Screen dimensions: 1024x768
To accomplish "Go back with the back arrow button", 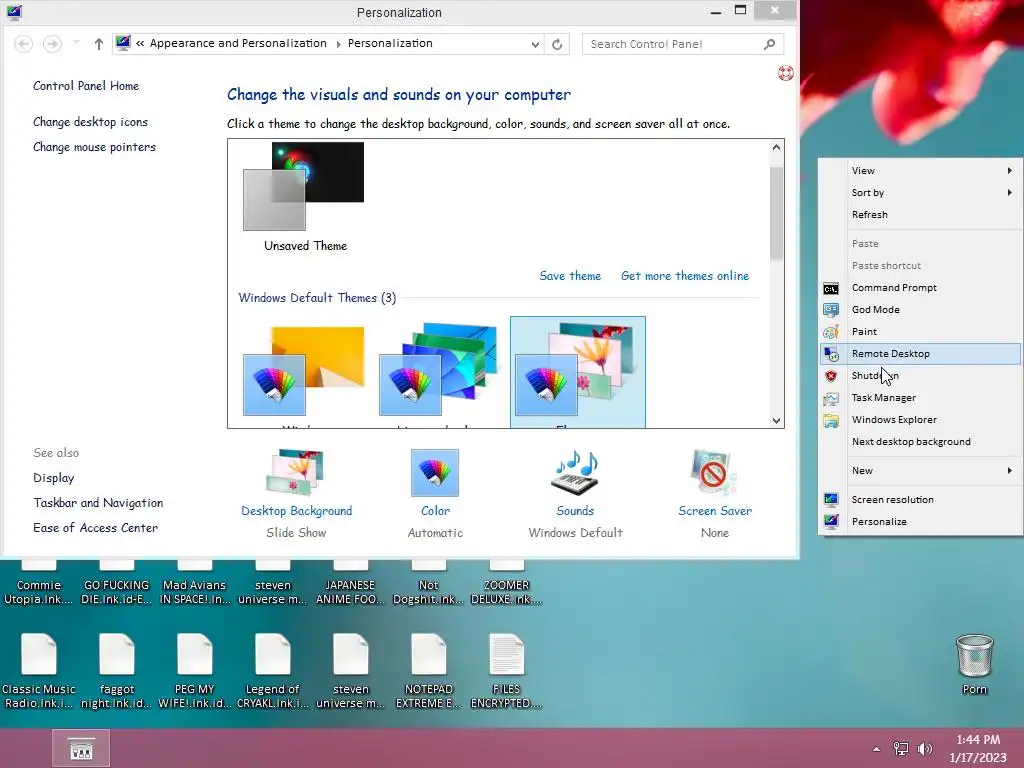I will [x=24, y=44].
